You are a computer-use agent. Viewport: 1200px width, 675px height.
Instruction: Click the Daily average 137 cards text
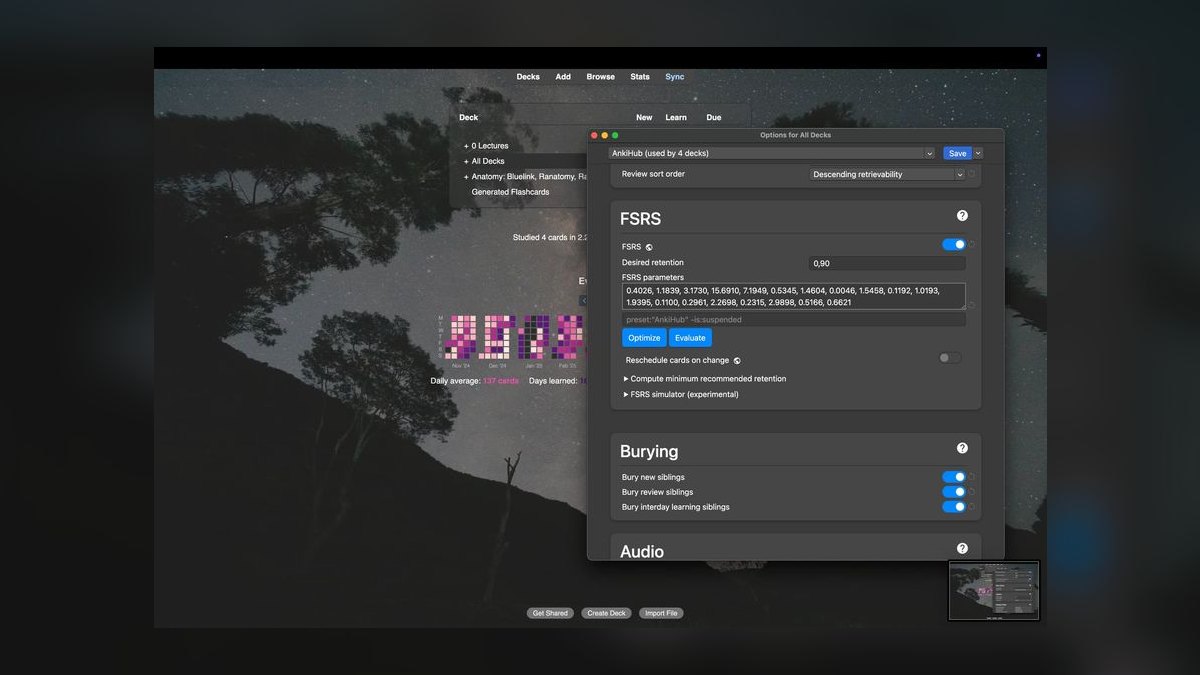(x=475, y=381)
